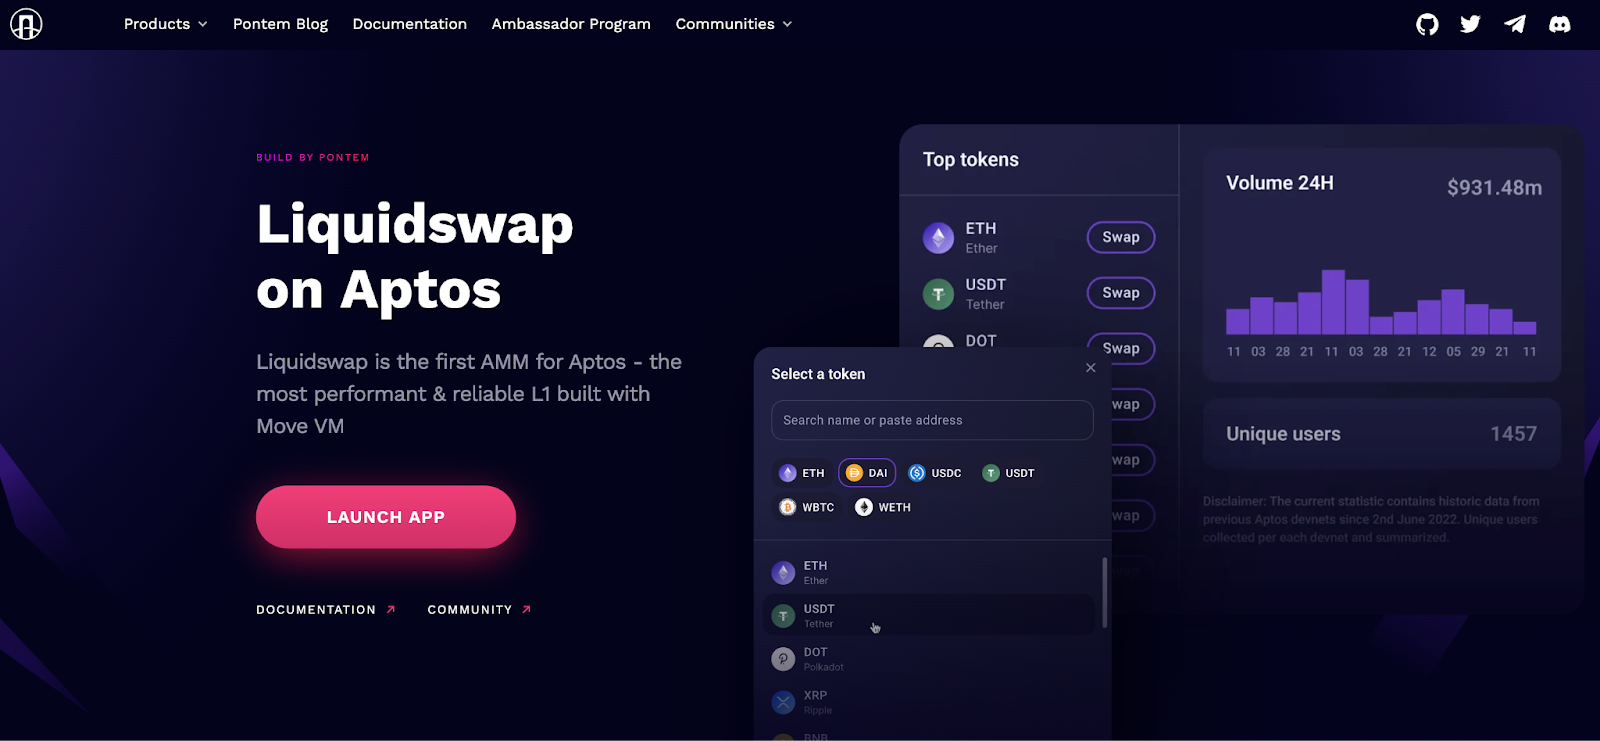Viewport: 1600px width, 741px height.
Task: Click the token list scrollbar
Action: point(1104,593)
